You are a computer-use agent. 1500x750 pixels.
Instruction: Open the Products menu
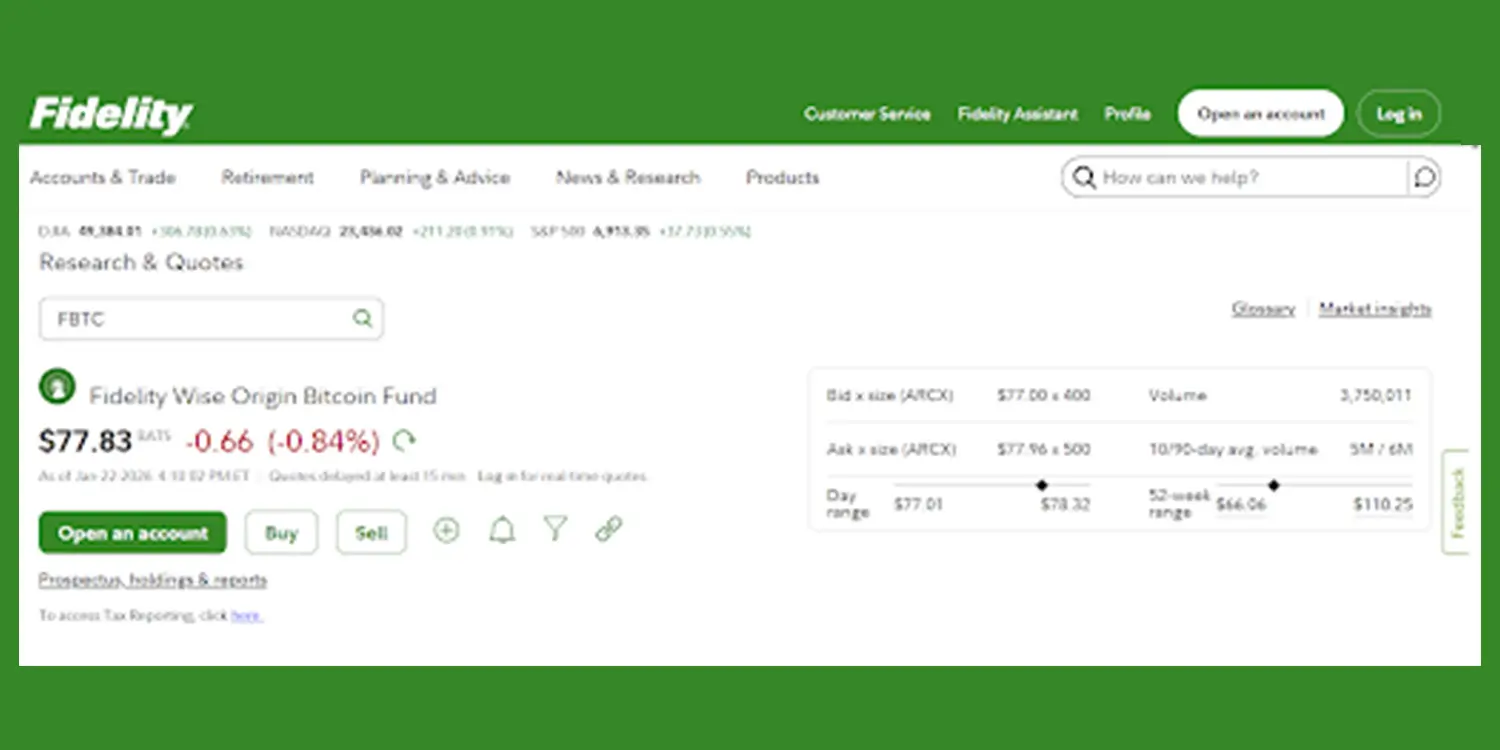click(782, 178)
